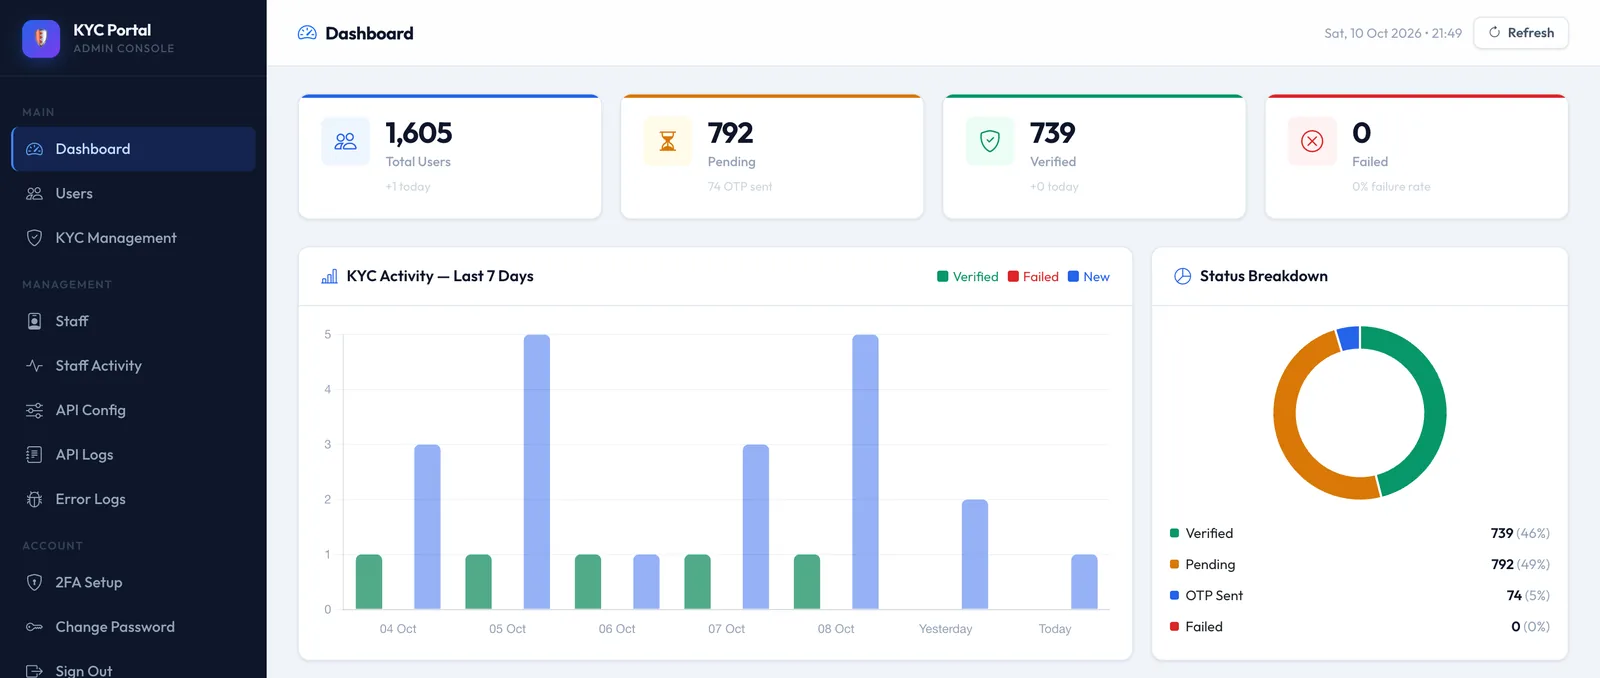This screenshot has width=1600, height=678.
Task: Click the pie icon beside Status Breakdown
Action: [1183, 276]
